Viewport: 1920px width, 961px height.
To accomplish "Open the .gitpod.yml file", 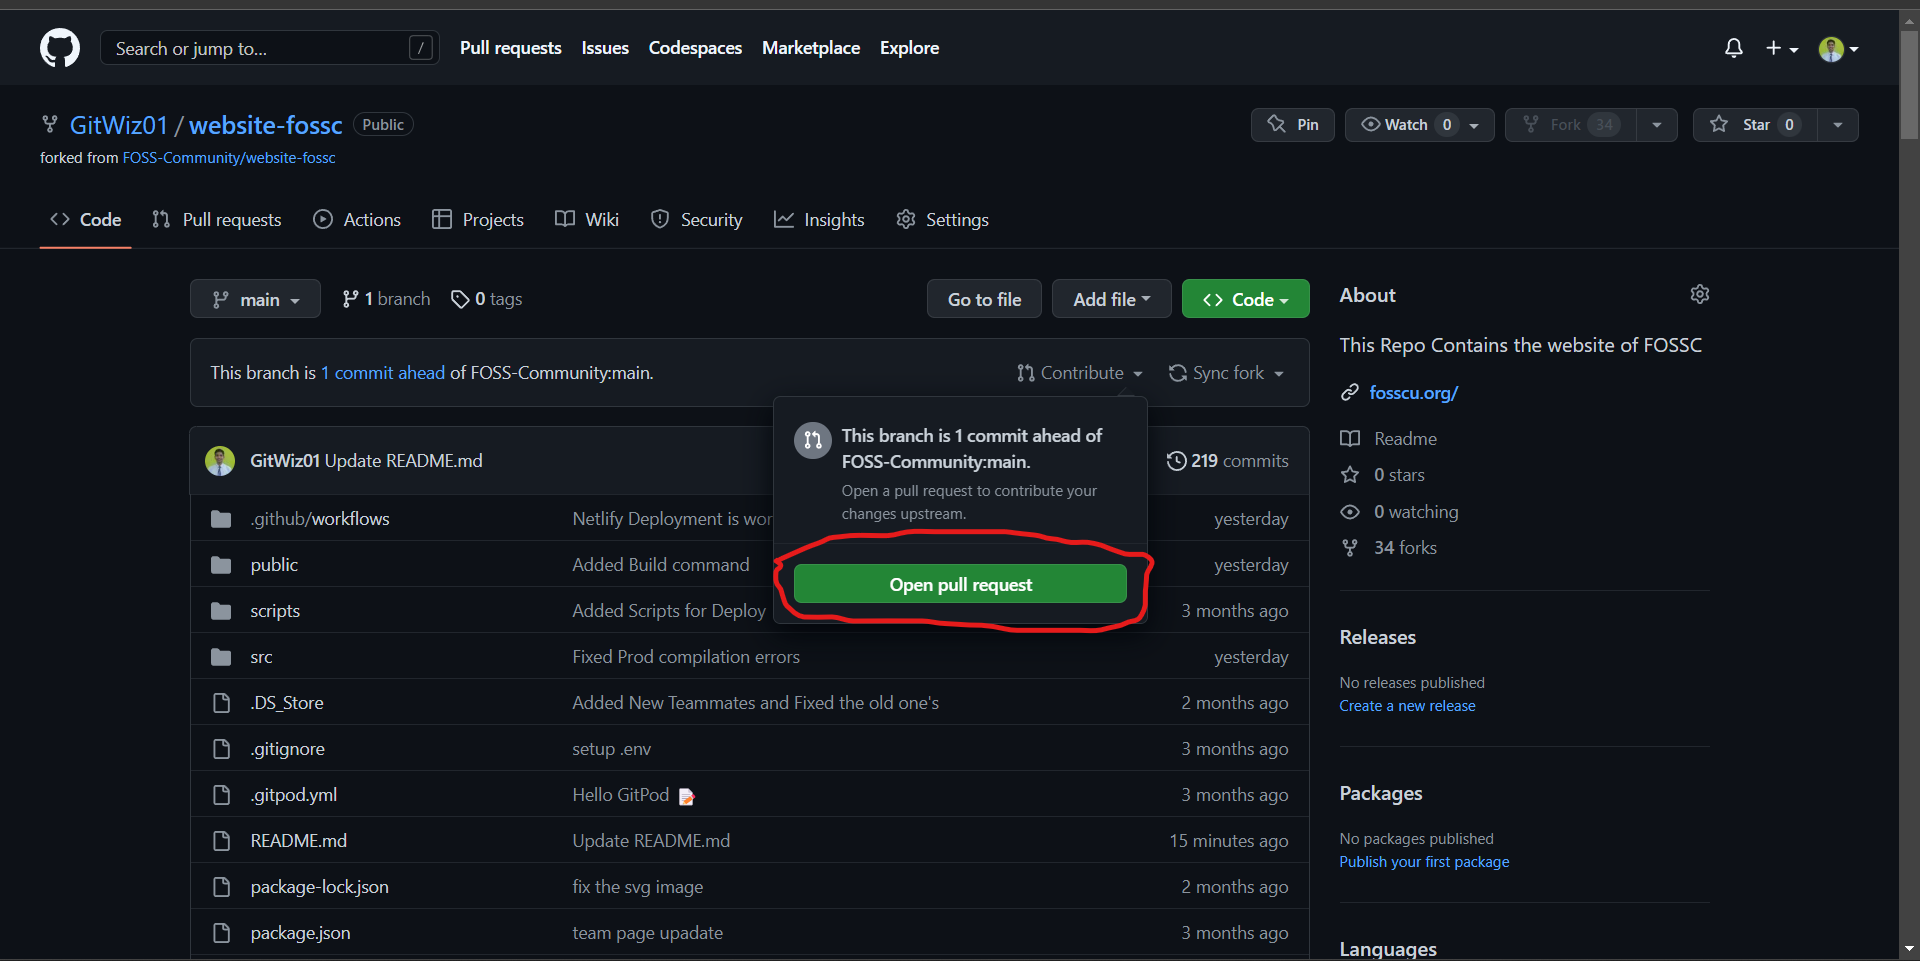I will coord(294,795).
